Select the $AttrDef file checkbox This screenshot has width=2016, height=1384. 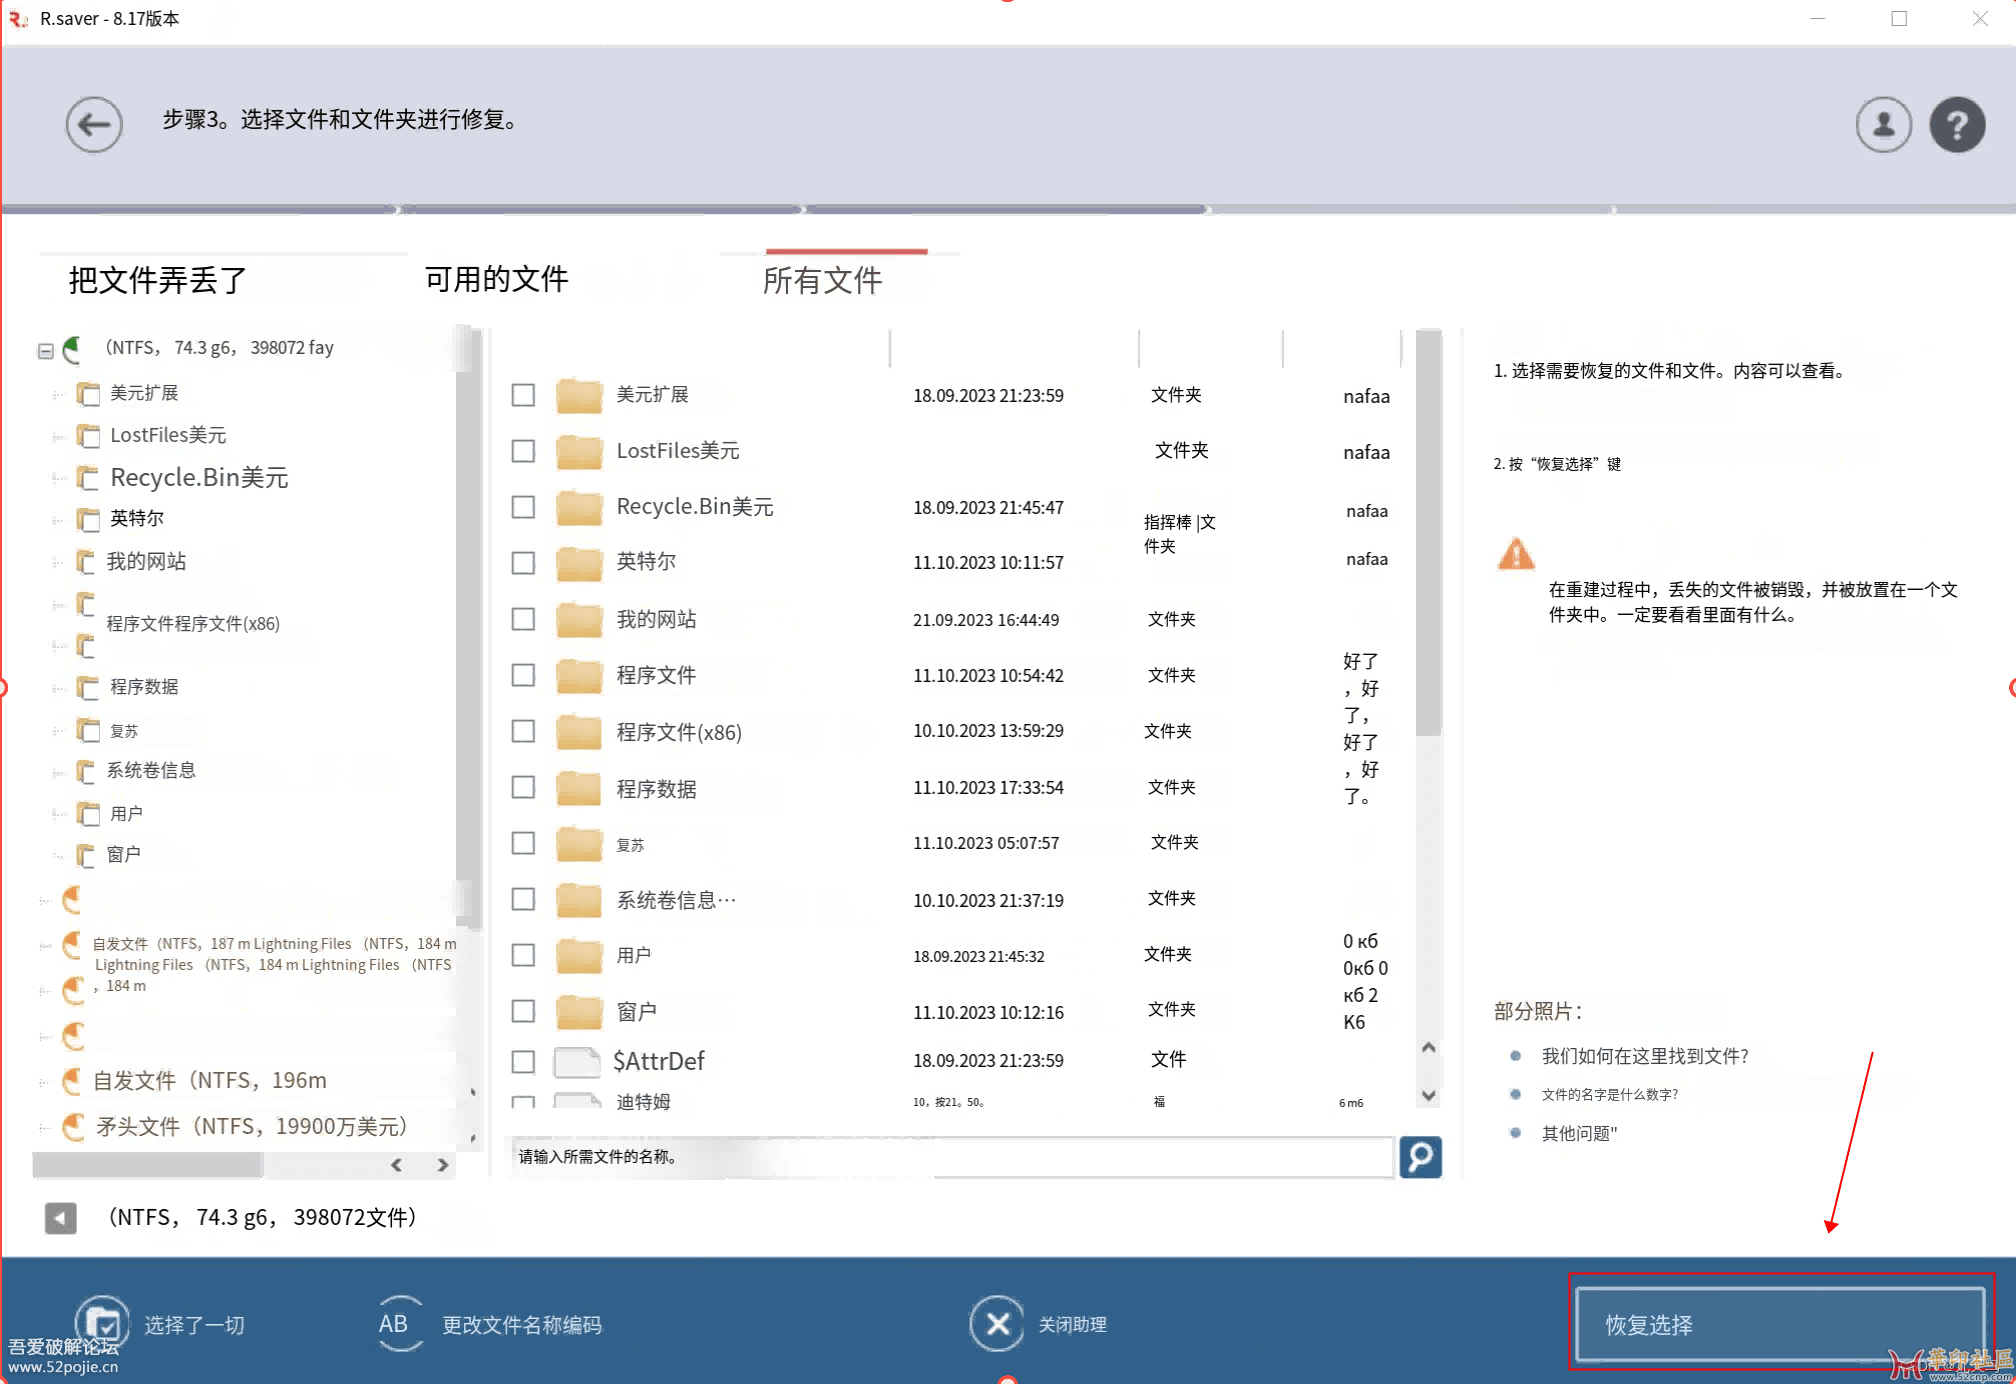pos(523,1061)
